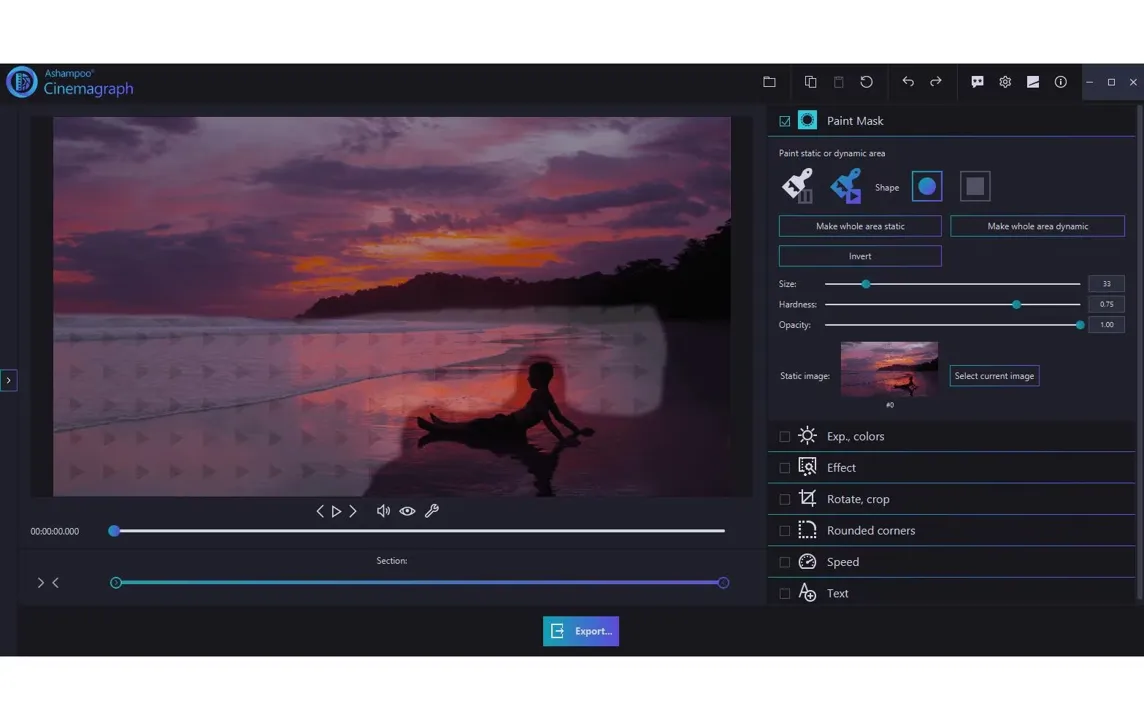Choose the square brush shape
1144x720 pixels.
click(x=975, y=186)
